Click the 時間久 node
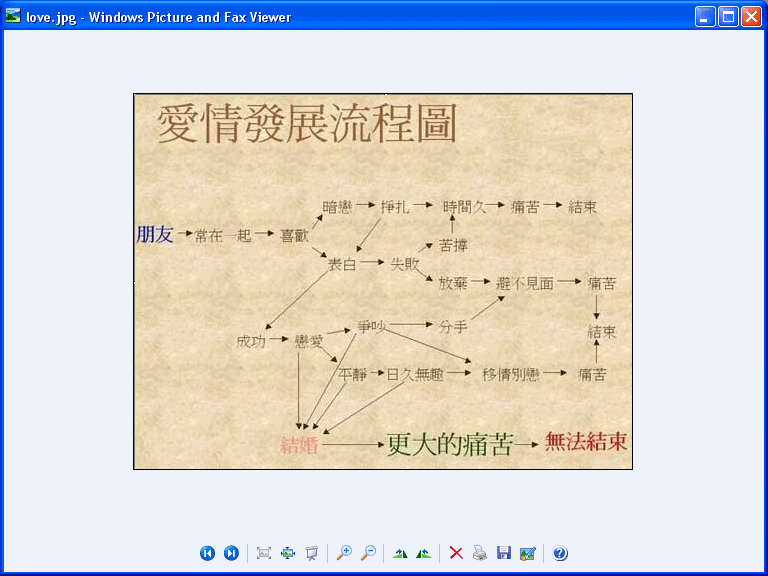The image size is (768, 576). click(x=464, y=207)
